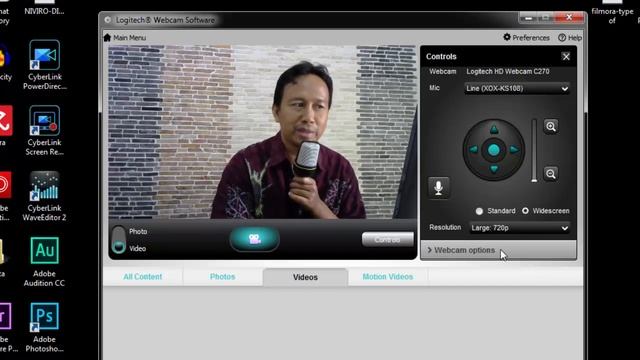640x360 pixels.
Task: Switch to the Videos tab
Action: click(x=305, y=277)
